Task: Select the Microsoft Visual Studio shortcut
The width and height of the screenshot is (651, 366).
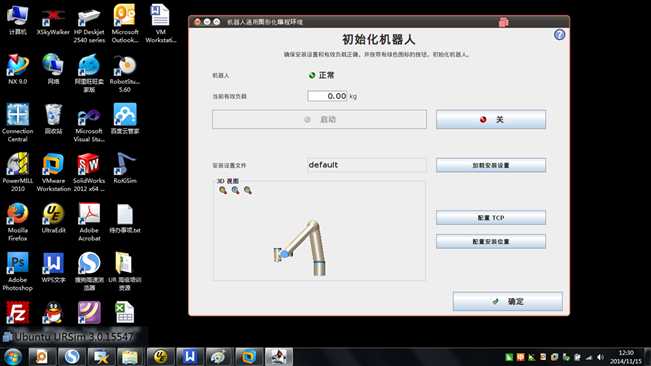Action: 89,124
